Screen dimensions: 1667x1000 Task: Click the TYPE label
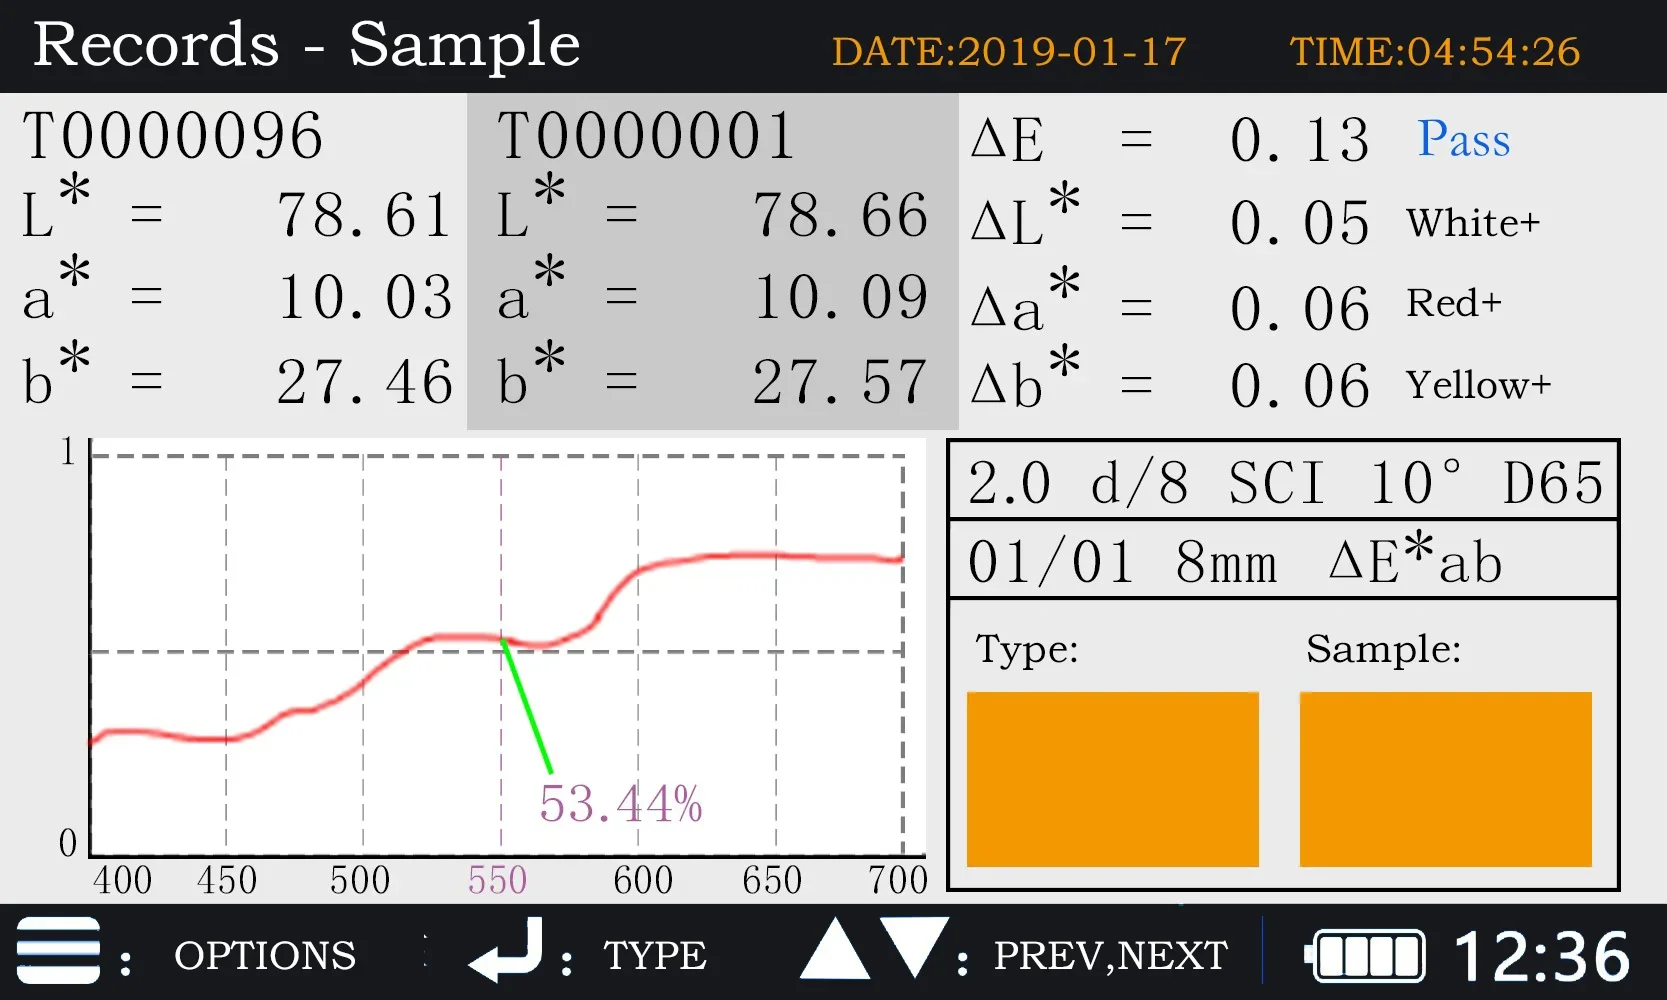[x=655, y=956]
